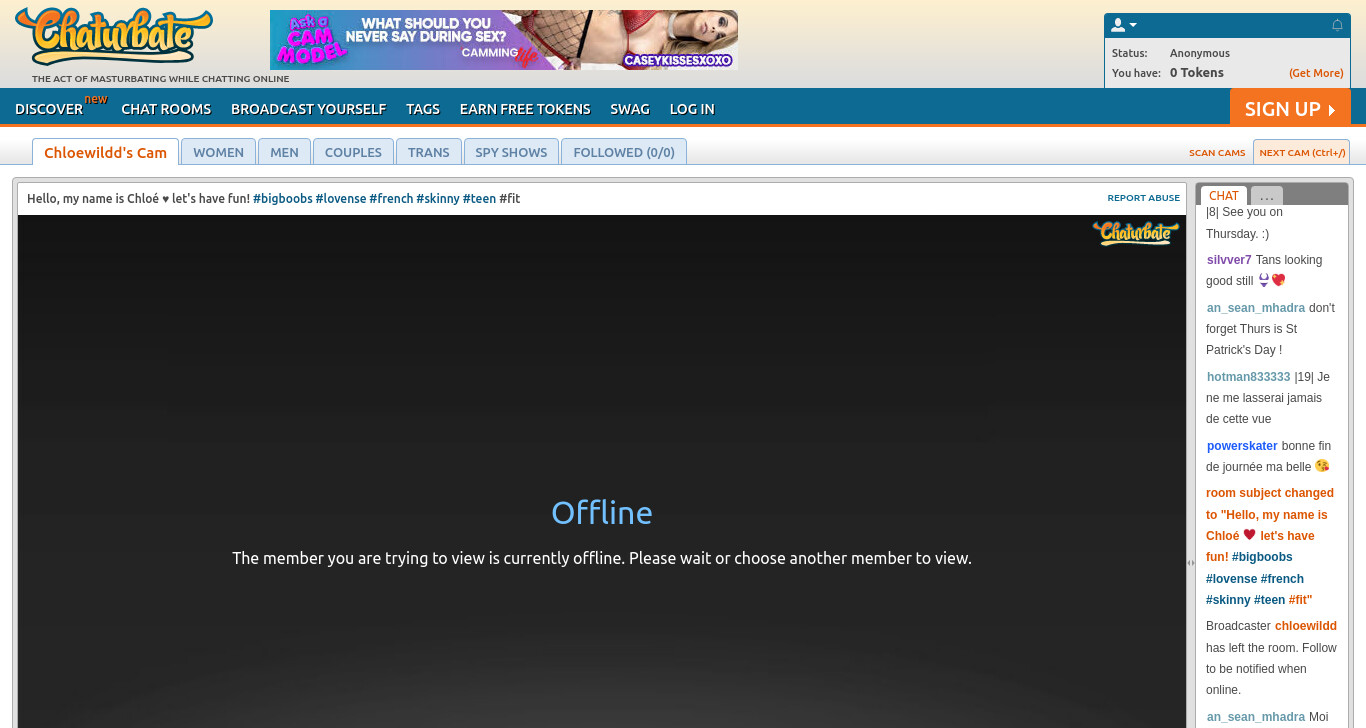Open Earn Free Tokens
This screenshot has height=728, width=1366.
525,109
